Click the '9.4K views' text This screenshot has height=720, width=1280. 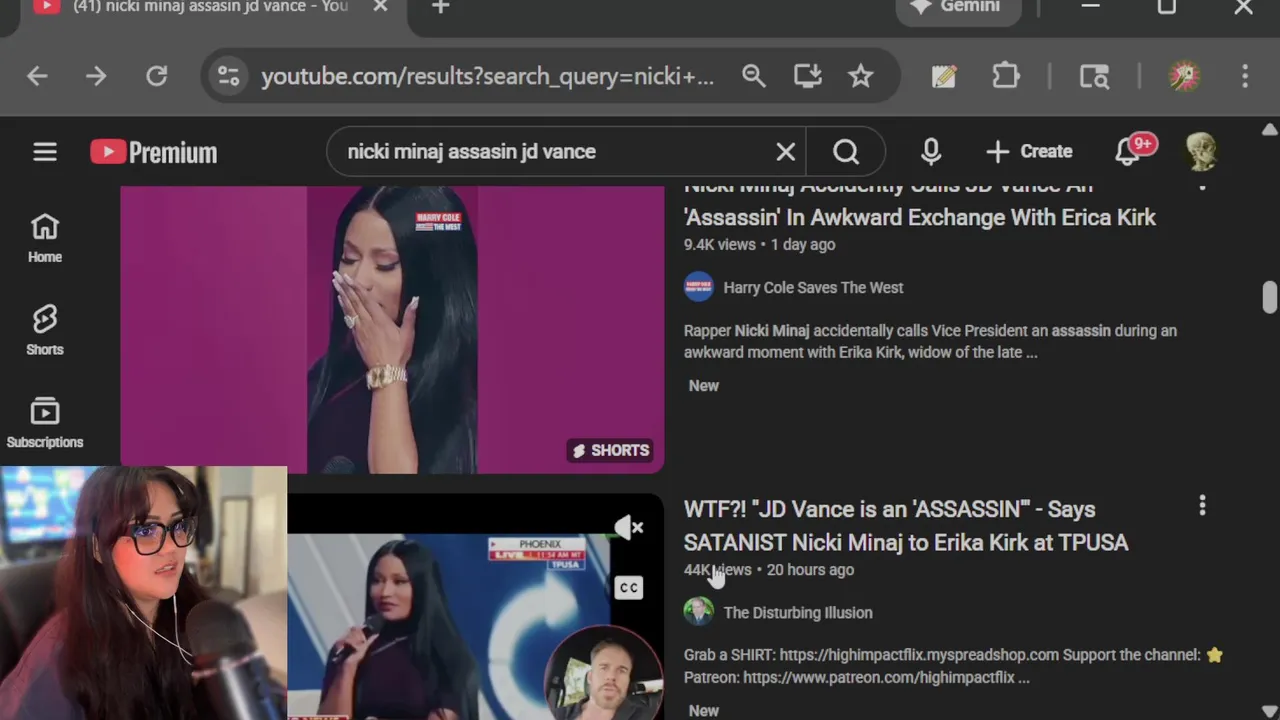(720, 244)
